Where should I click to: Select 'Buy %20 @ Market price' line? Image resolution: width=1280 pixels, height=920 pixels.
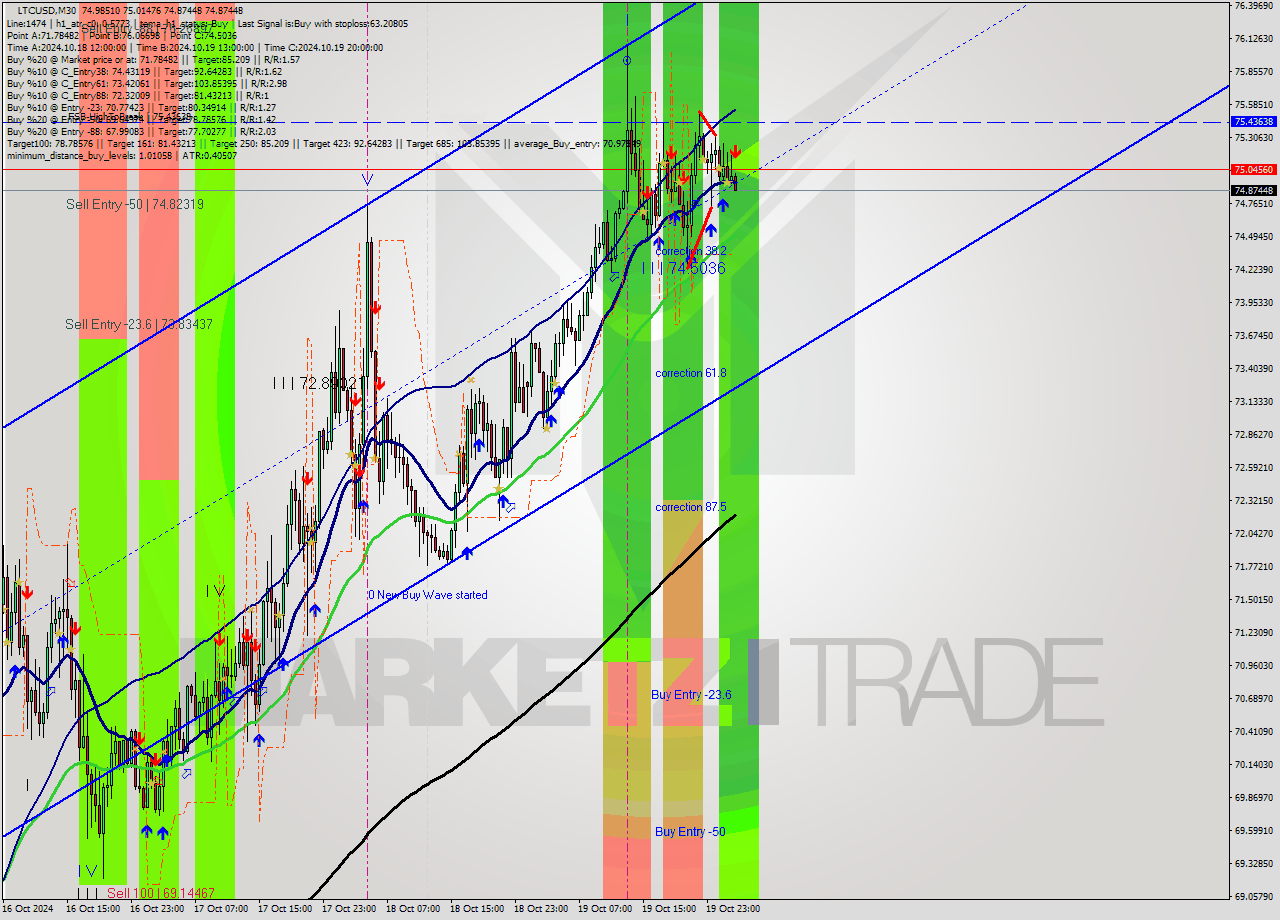[x=152, y=59]
